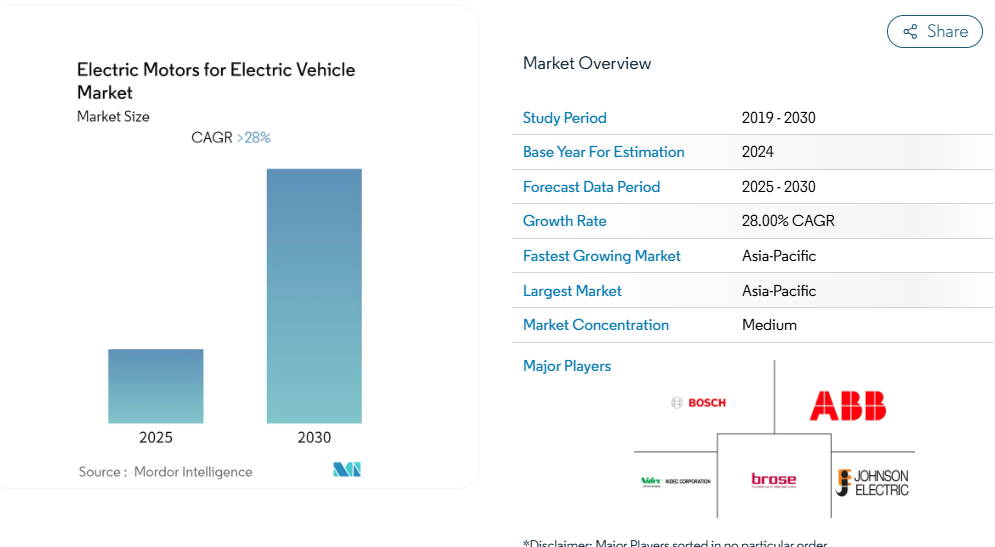This screenshot has height=547, width=995.
Task: Click the ABB logo
Action: pyautogui.click(x=847, y=405)
